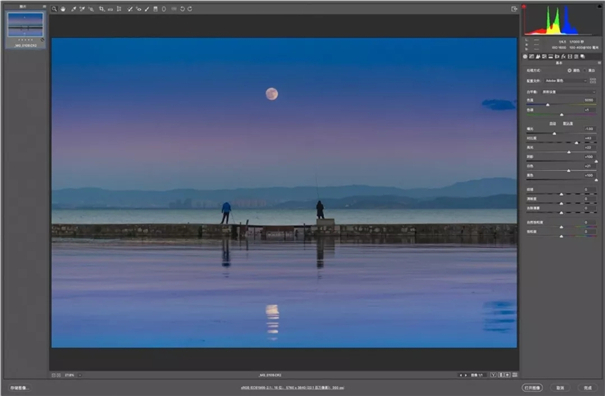Screen dimensions: 605x396
Task: Activate the Crop tool
Action: point(101,9)
